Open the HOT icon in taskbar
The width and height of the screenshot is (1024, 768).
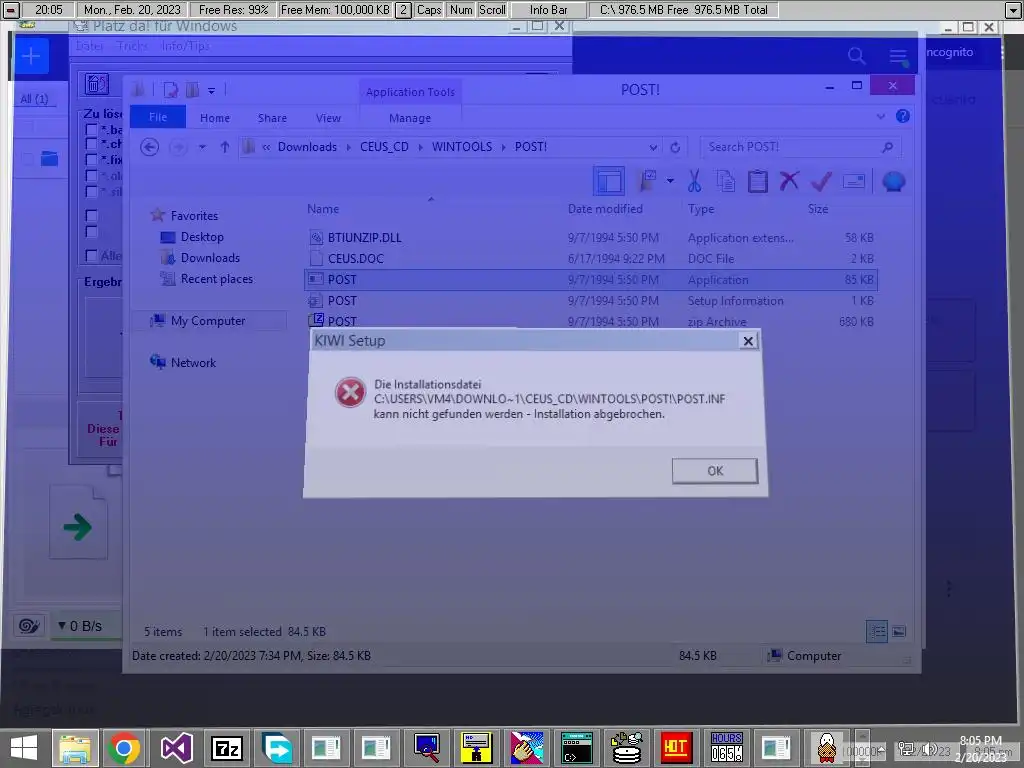675,748
